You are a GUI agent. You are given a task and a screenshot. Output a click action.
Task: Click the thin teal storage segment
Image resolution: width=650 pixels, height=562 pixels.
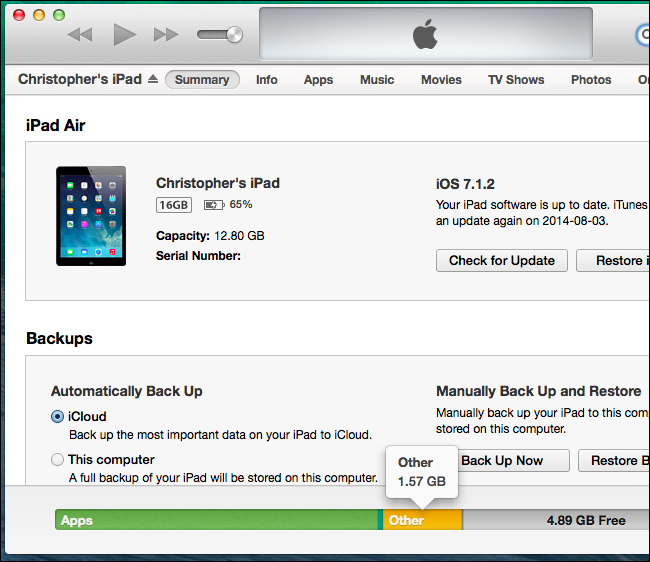click(x=380, y=520)
